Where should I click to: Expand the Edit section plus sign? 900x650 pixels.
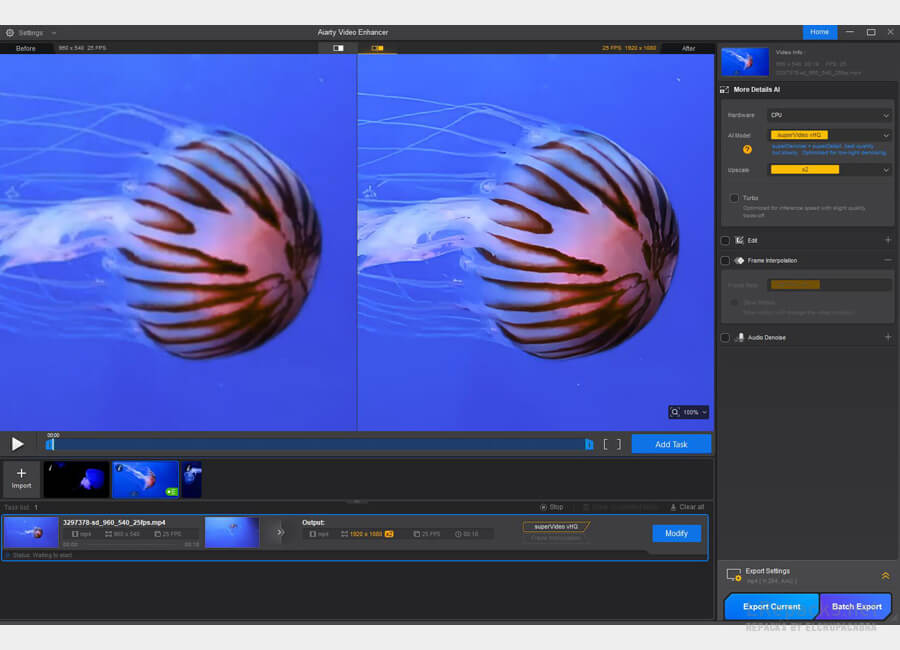[x=887, y=240]
